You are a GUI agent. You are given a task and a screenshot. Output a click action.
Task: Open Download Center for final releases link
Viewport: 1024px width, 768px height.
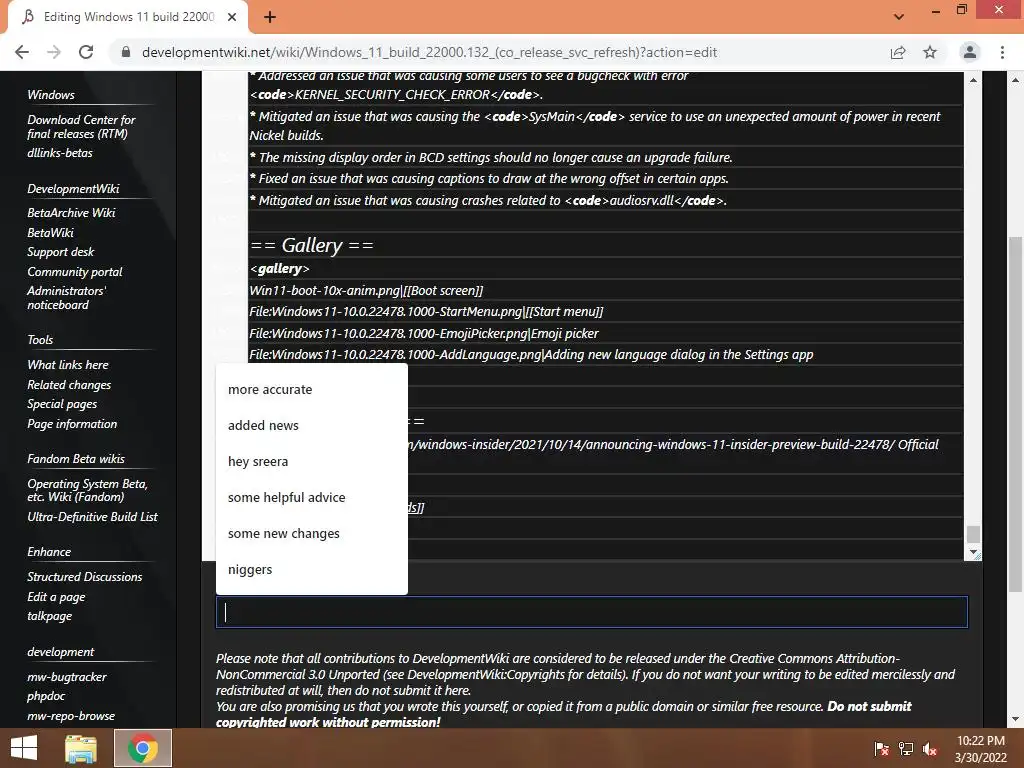[x=81, y=127]
